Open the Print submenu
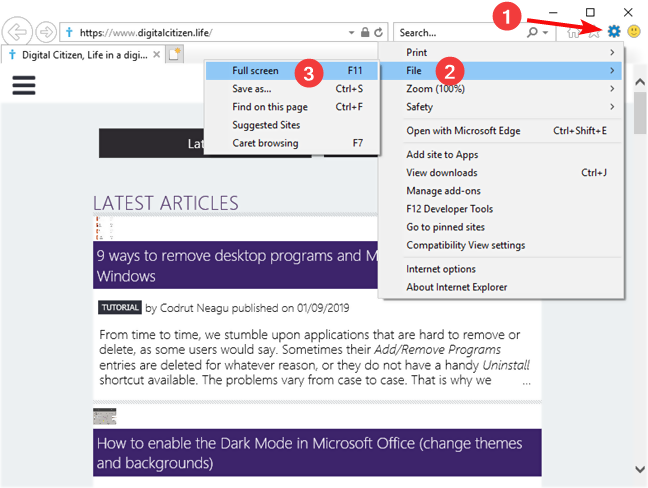 (500, 52)
